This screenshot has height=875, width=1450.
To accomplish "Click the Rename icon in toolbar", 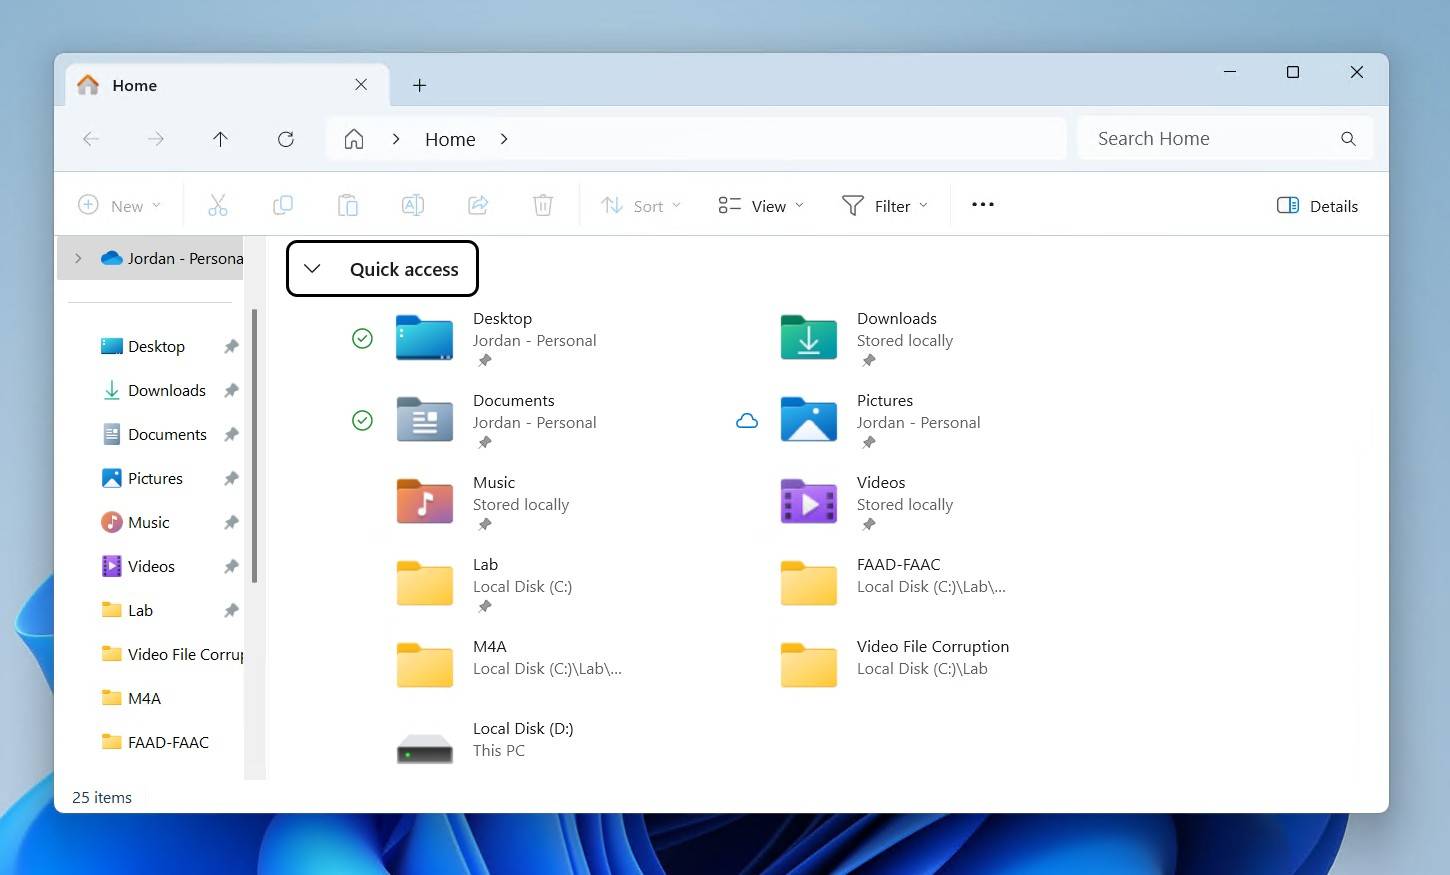I will click(412, 206).
